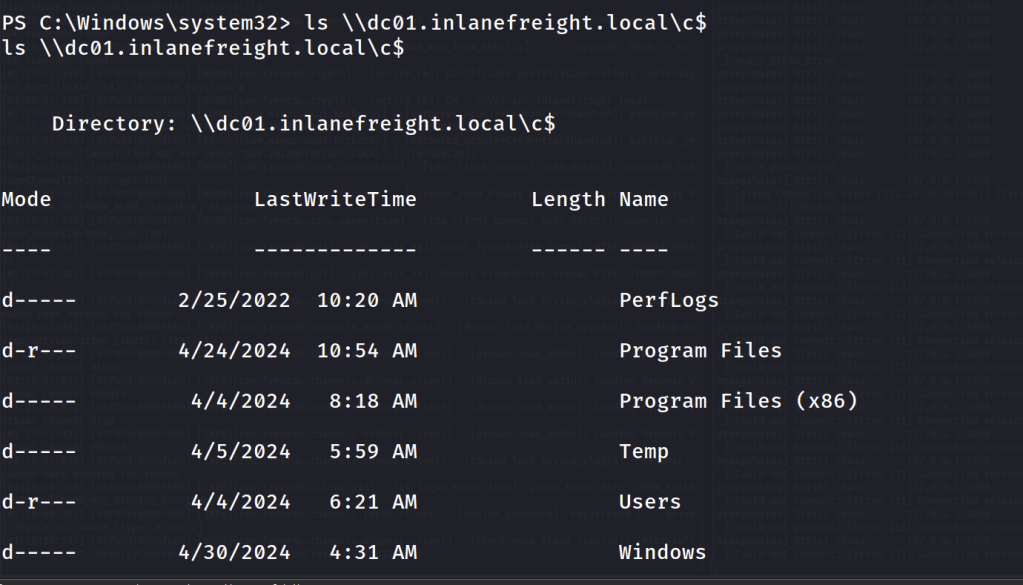This screenshot has height=585, width=1023.
Task: Click the 4/5/2024 date for Temp
Action: click(240, 451)
